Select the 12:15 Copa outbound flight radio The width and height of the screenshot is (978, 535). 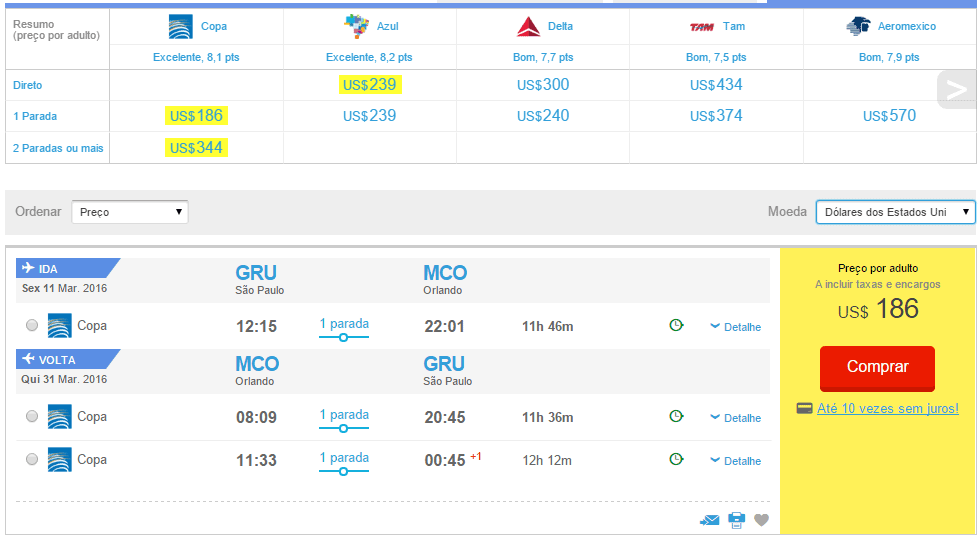32,325
